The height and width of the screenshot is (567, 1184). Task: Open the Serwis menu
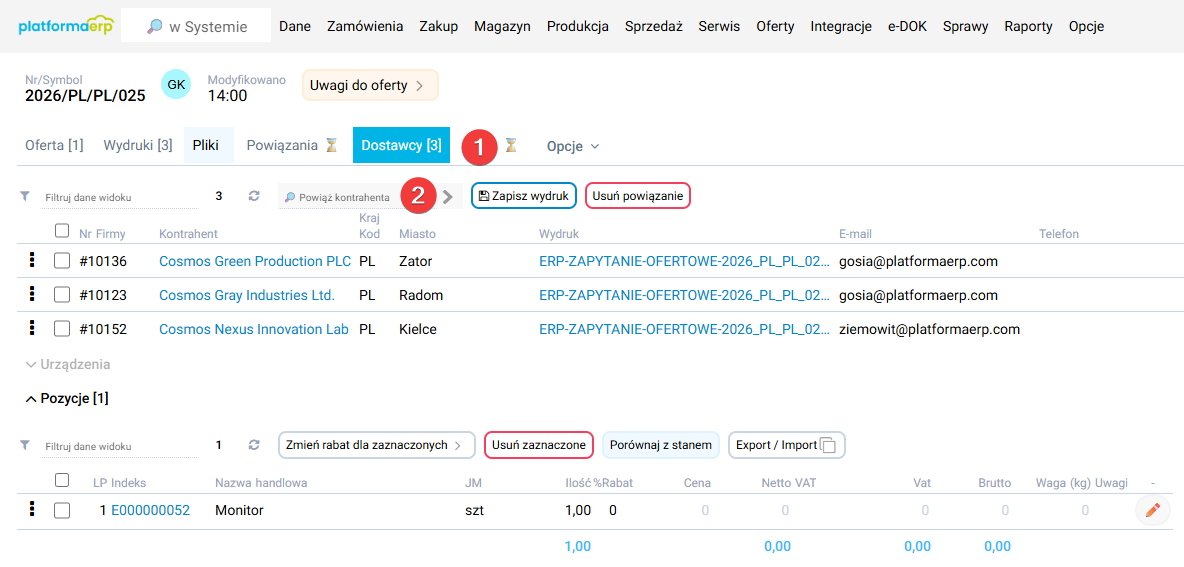click(x=720, y=26)
